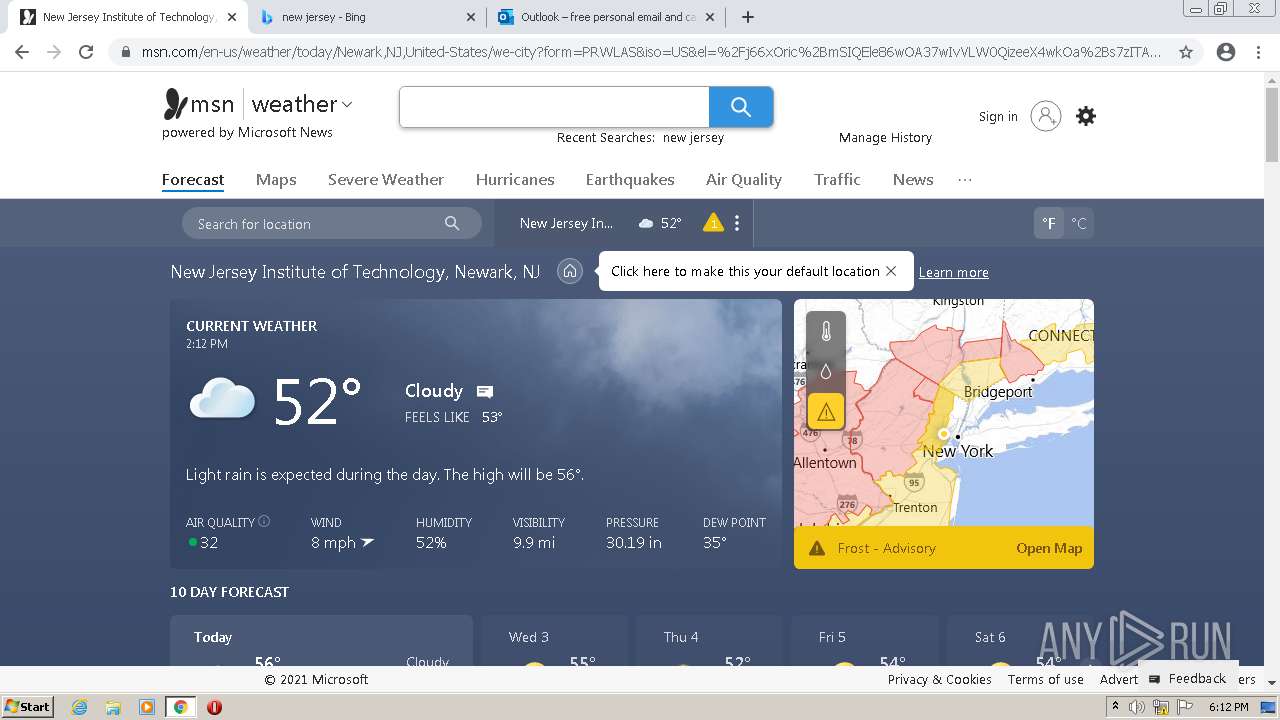Open the Earthquakes tab
Screen dimensions: 1280x720
[630, 180]
